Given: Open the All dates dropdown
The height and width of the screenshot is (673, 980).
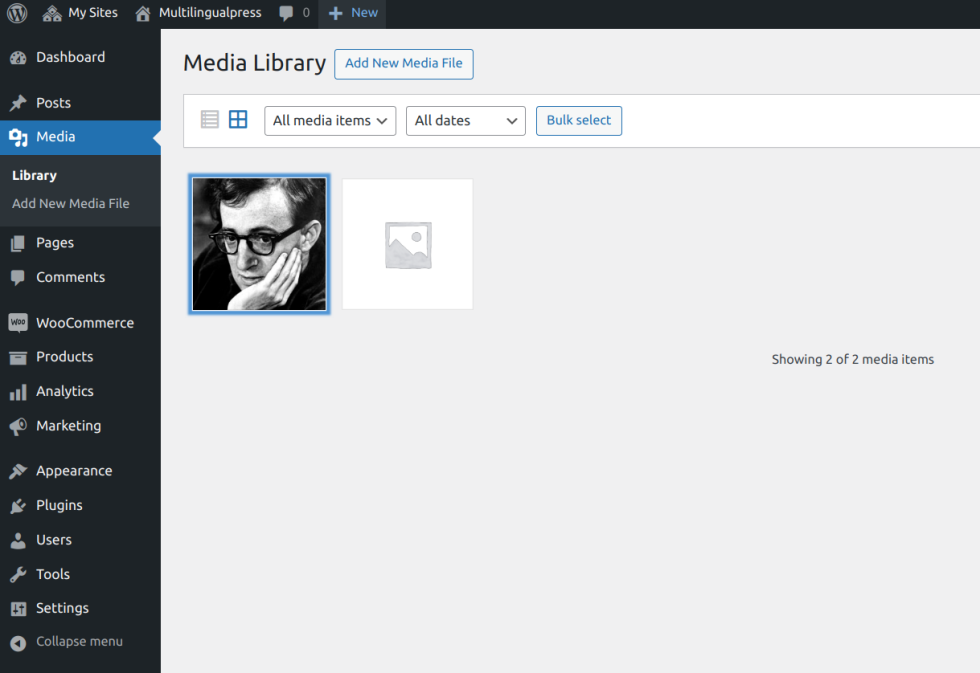Looking at the screenshot, I should pyautogui.click(x=466, y=121).
